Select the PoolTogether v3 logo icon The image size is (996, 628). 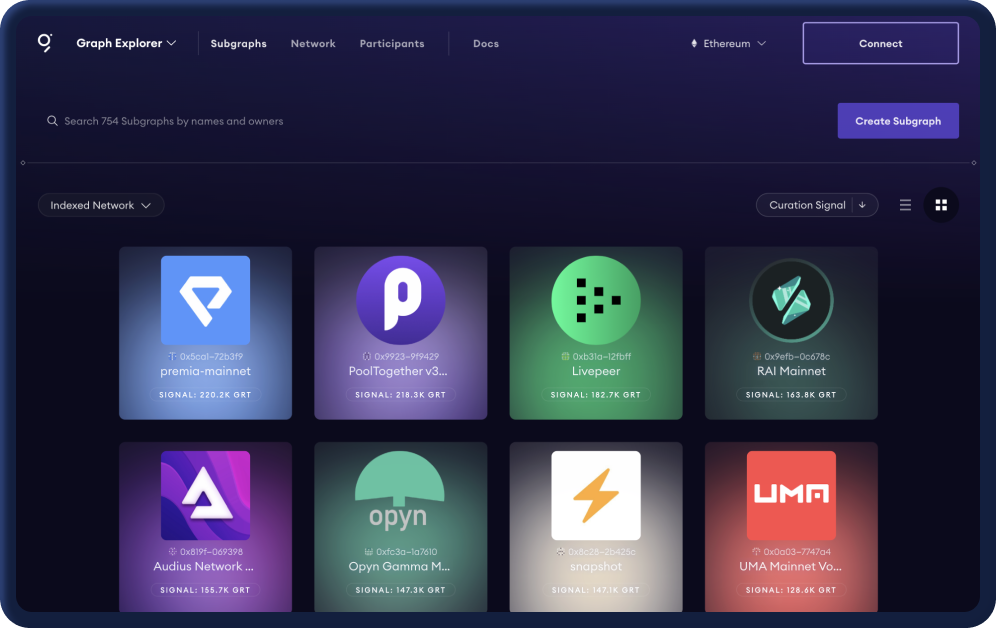coord(400,299)
